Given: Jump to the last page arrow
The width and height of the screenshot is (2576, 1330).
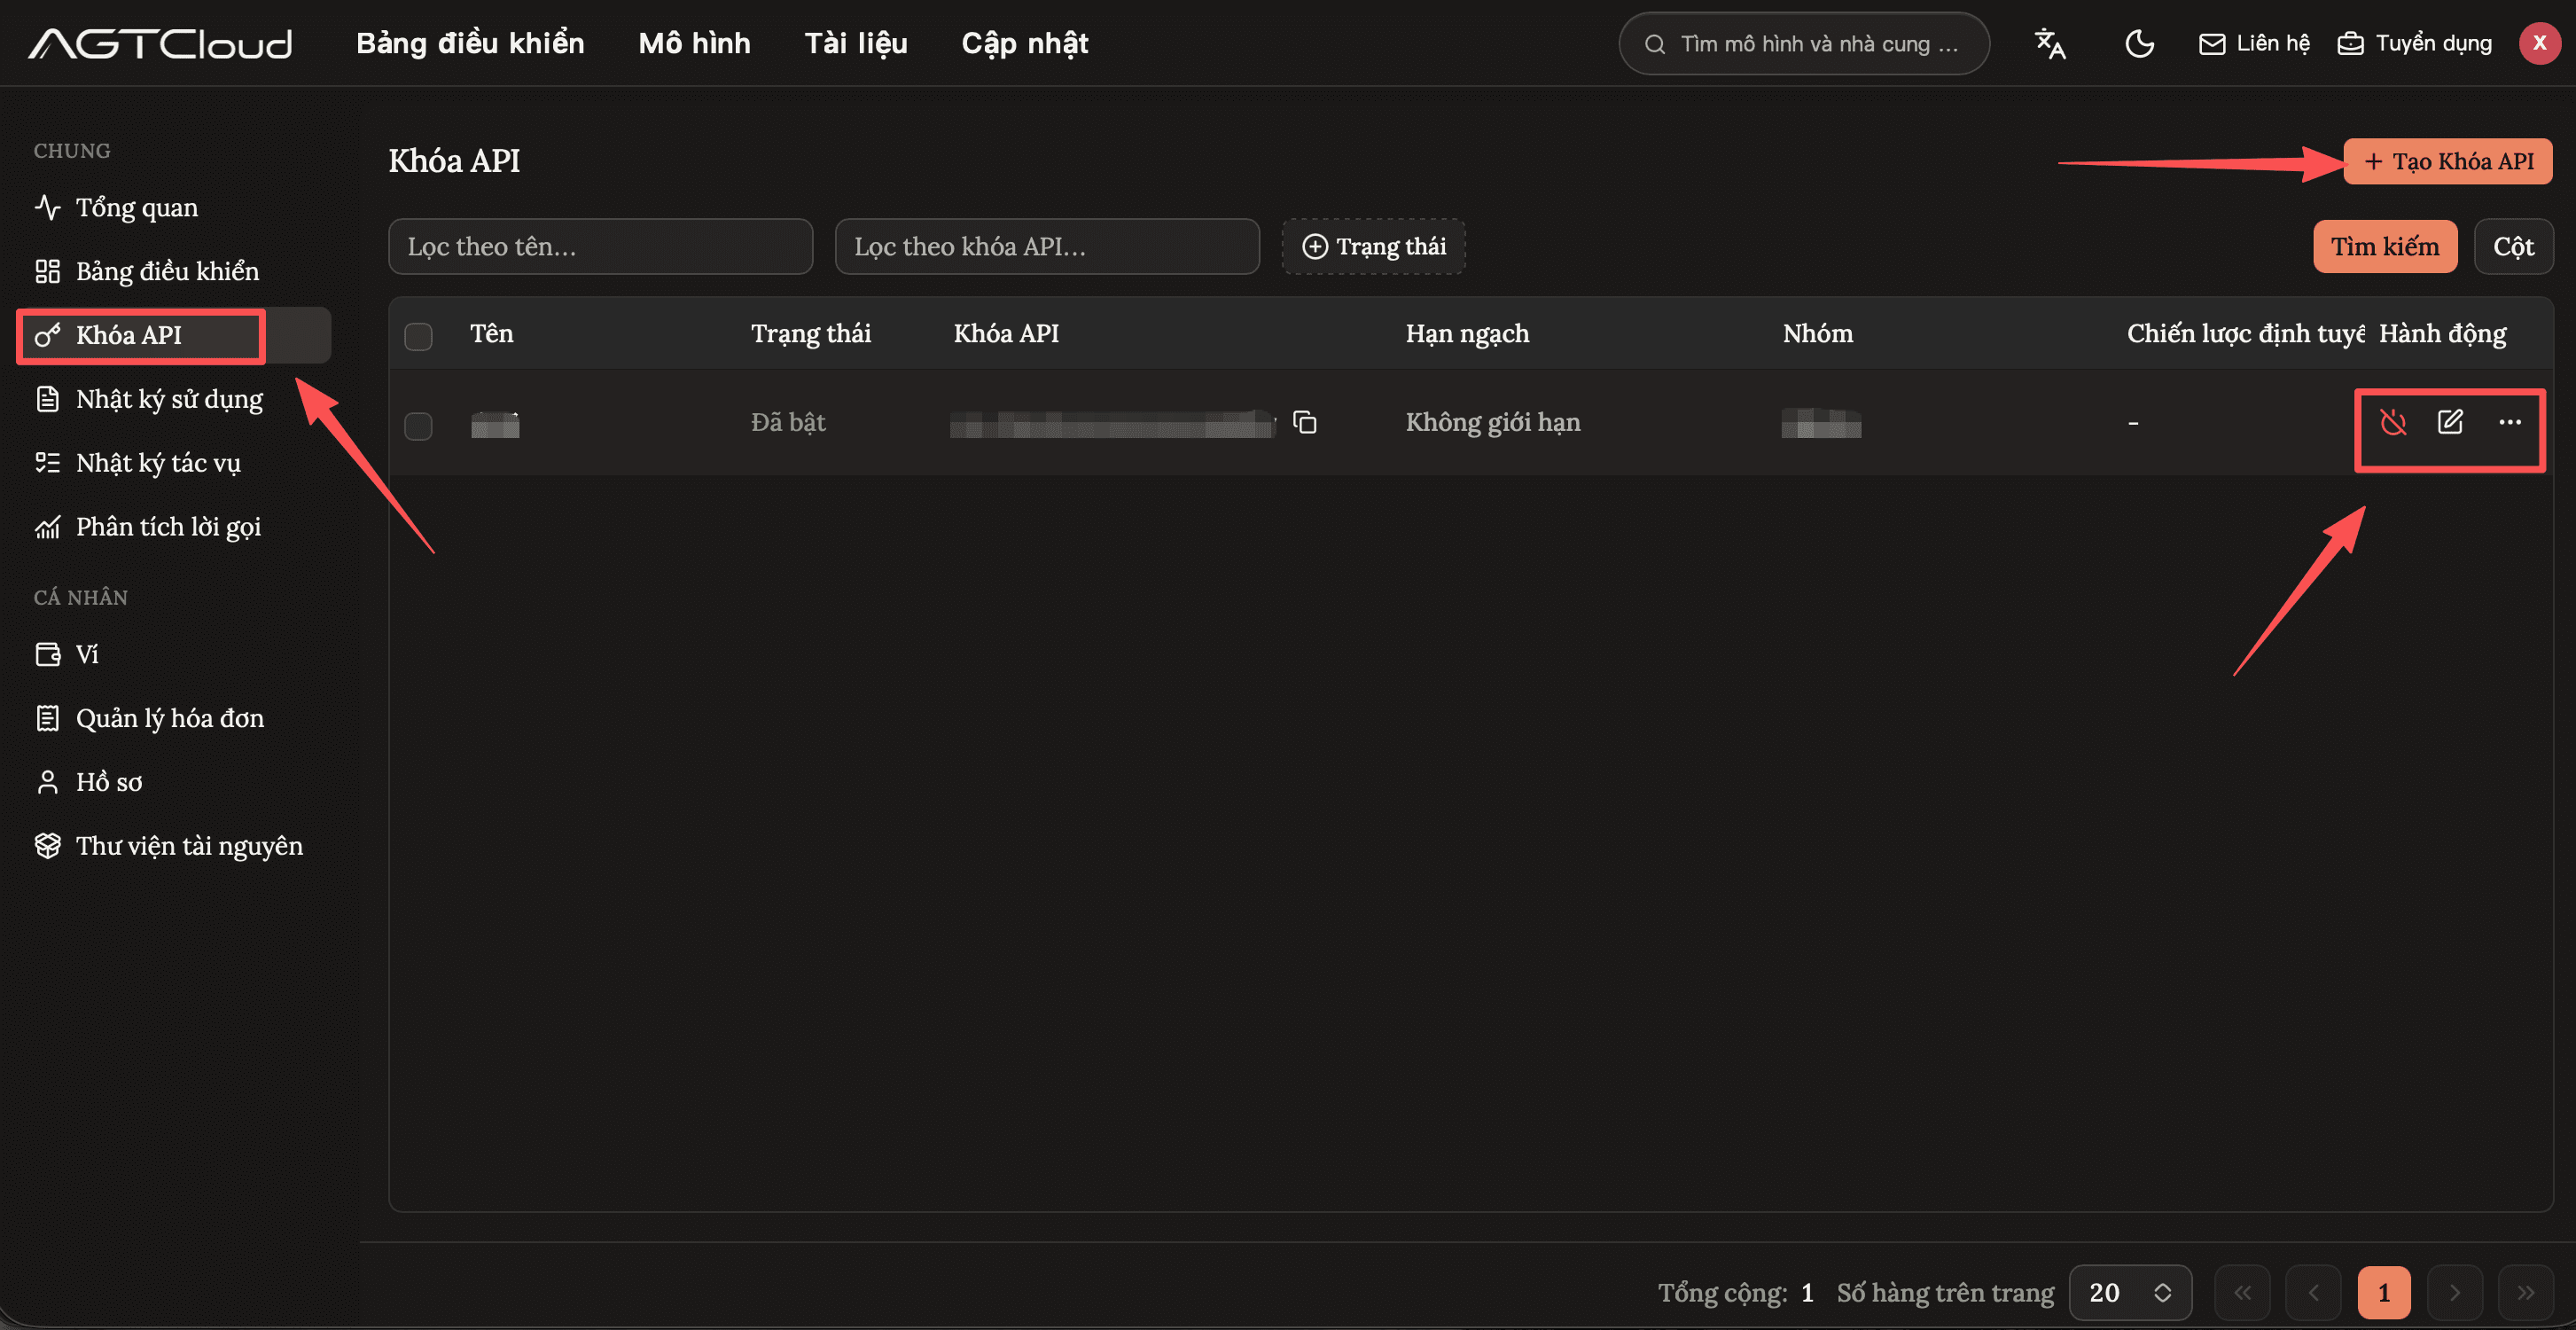Looking at the screenshot, I should click(x=2525, y=1292).
